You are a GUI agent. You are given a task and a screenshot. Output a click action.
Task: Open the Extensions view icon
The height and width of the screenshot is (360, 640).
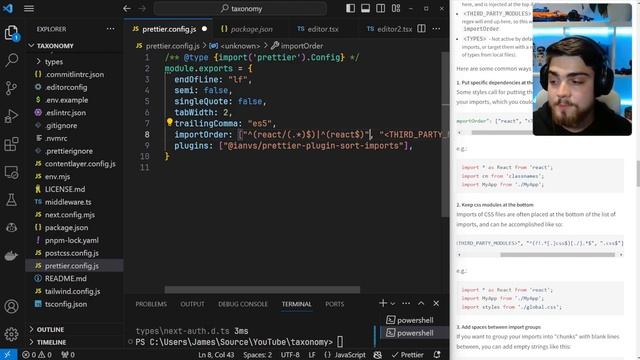11,144
